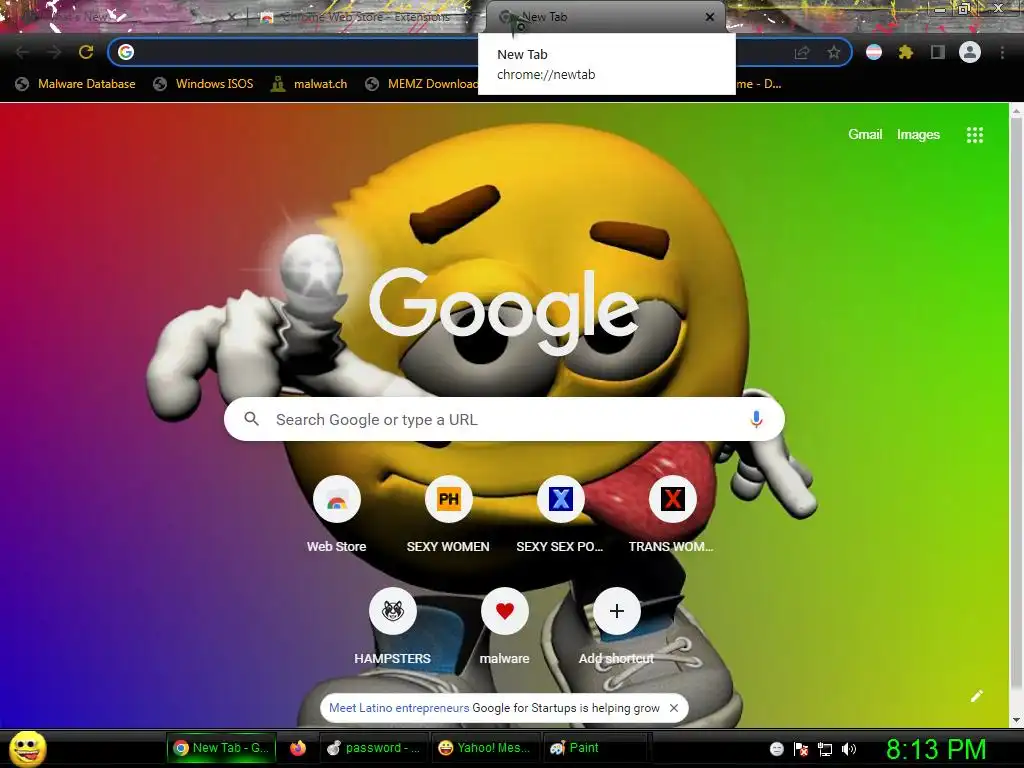Image resolution: width=1024 pixels, height=768 pixels.
Task: Close the active New Tab tab
Action: [710, 17]
